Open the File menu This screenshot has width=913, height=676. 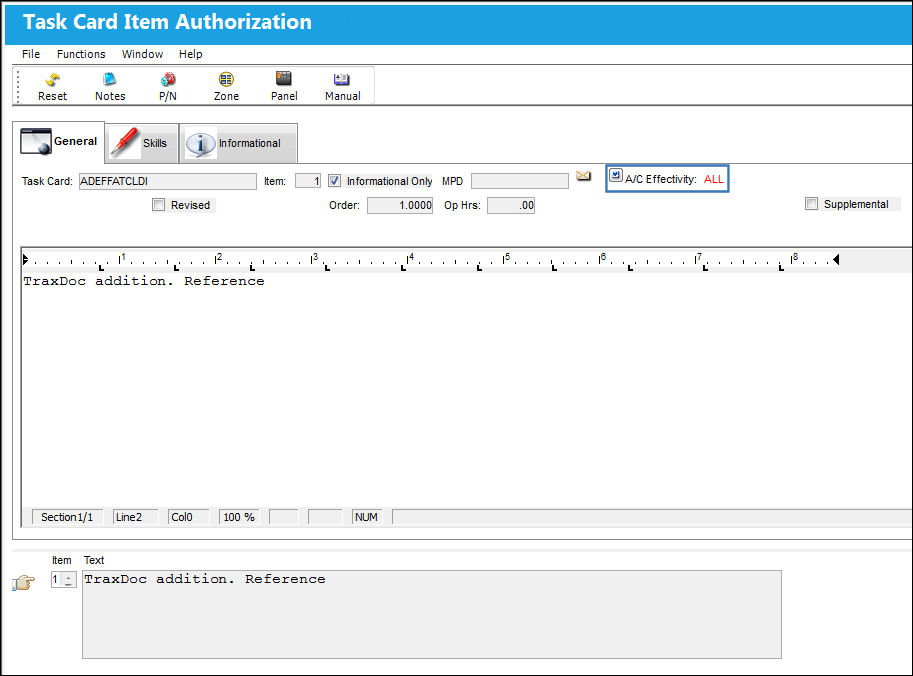31,54
